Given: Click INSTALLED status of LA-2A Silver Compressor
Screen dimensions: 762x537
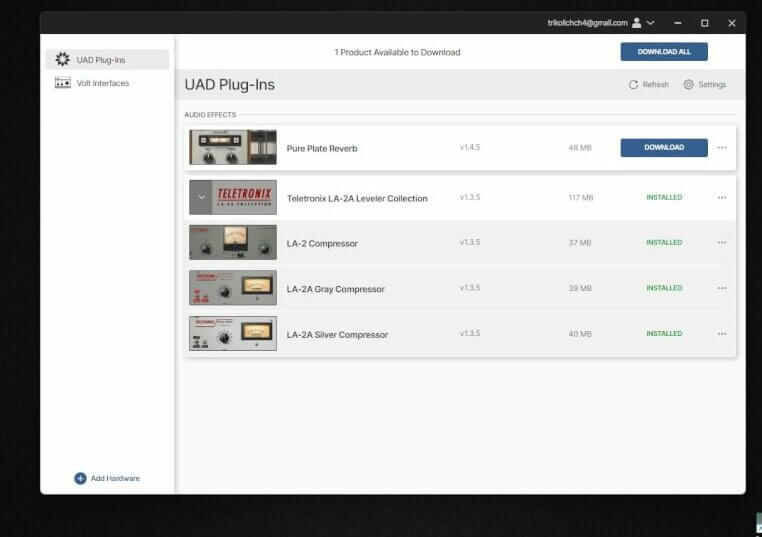Looking at the screenshot, I should click(x=664, y=333).
